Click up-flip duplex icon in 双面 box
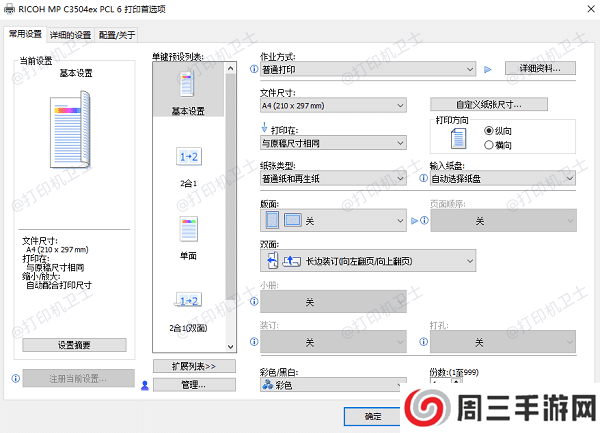Viewport: 600px width, 433px height. pyautogui.click(x=292, y=261)
